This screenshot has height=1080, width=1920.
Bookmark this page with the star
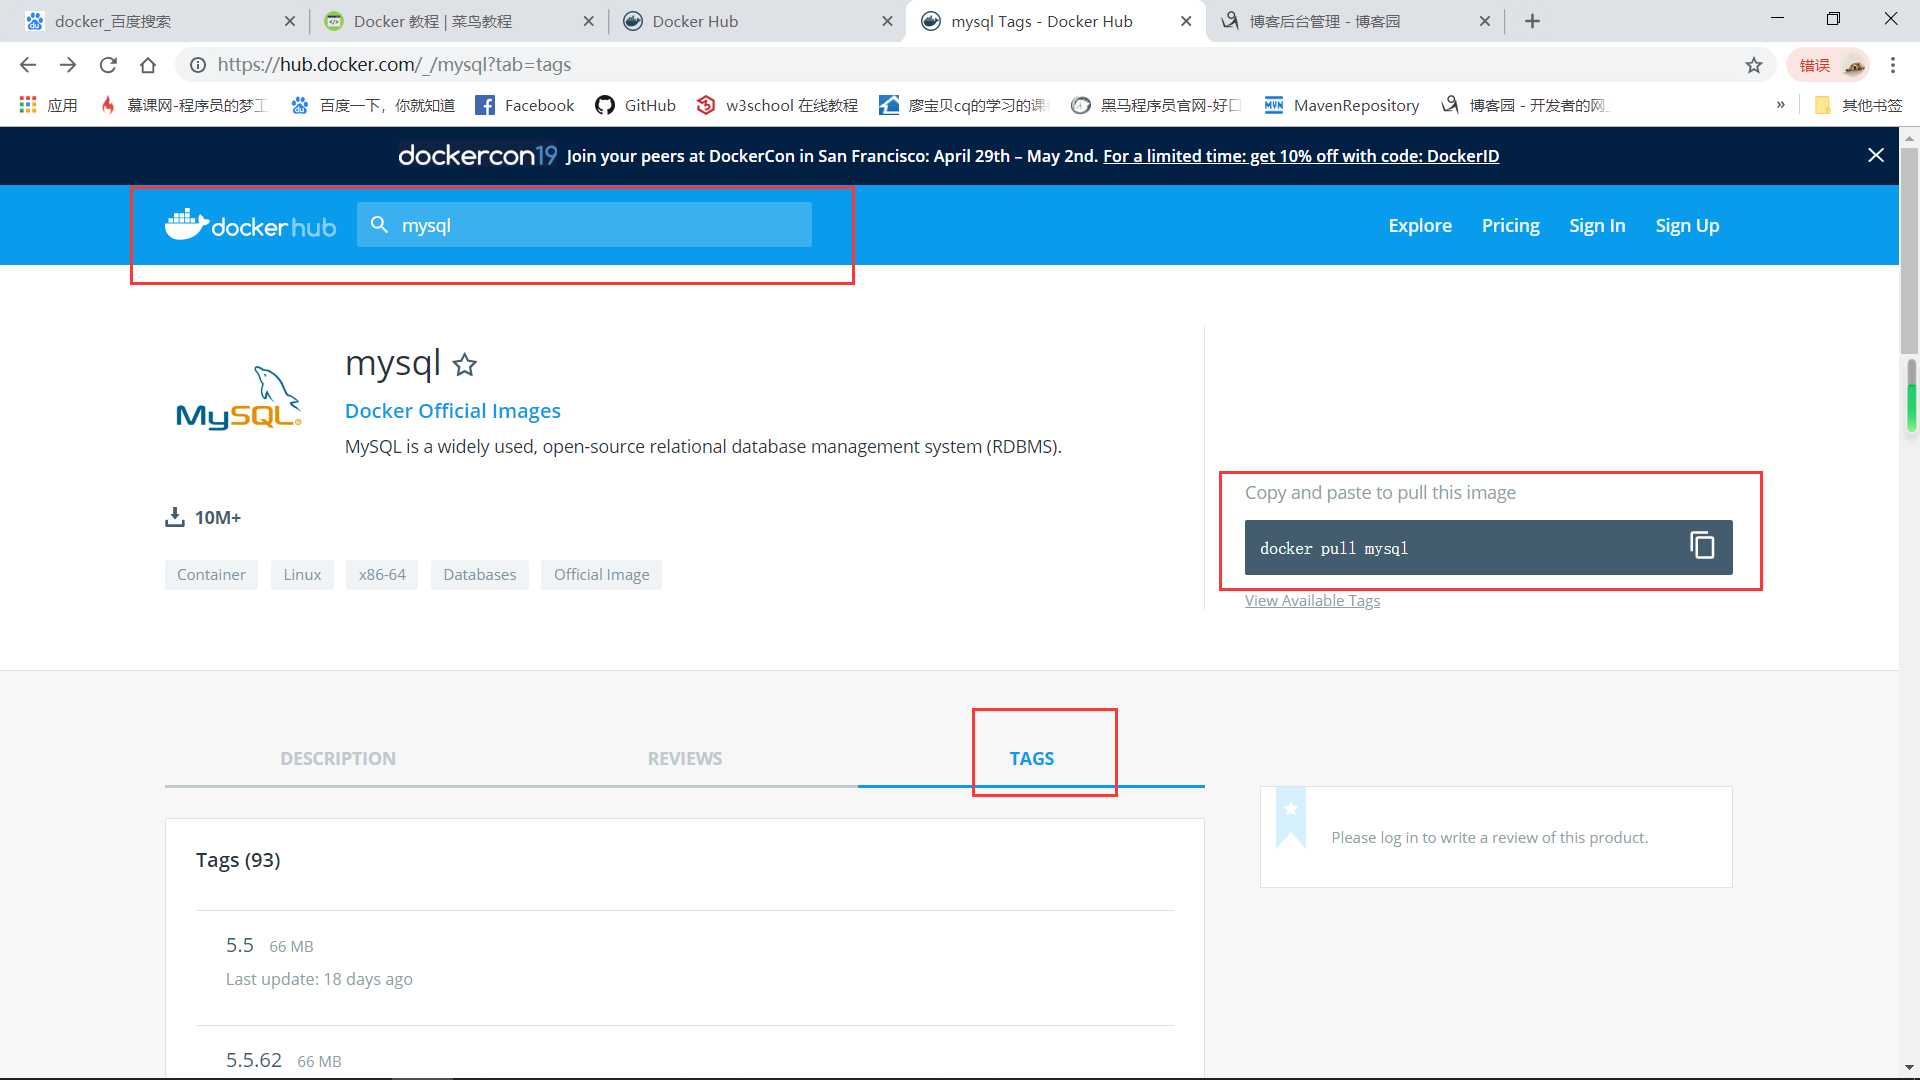(x=1754, y=65)
